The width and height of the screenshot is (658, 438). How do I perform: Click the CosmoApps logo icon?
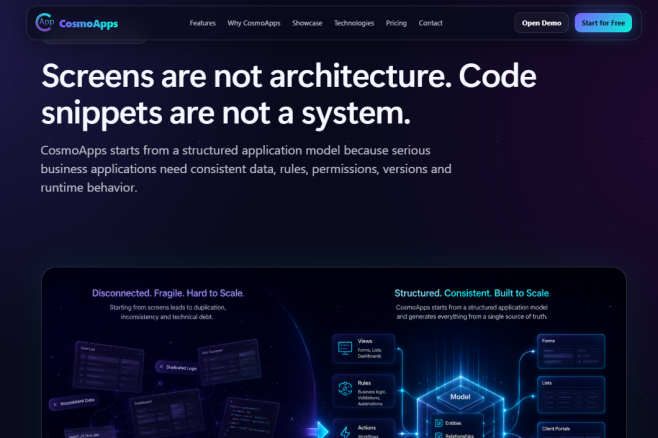44,22
